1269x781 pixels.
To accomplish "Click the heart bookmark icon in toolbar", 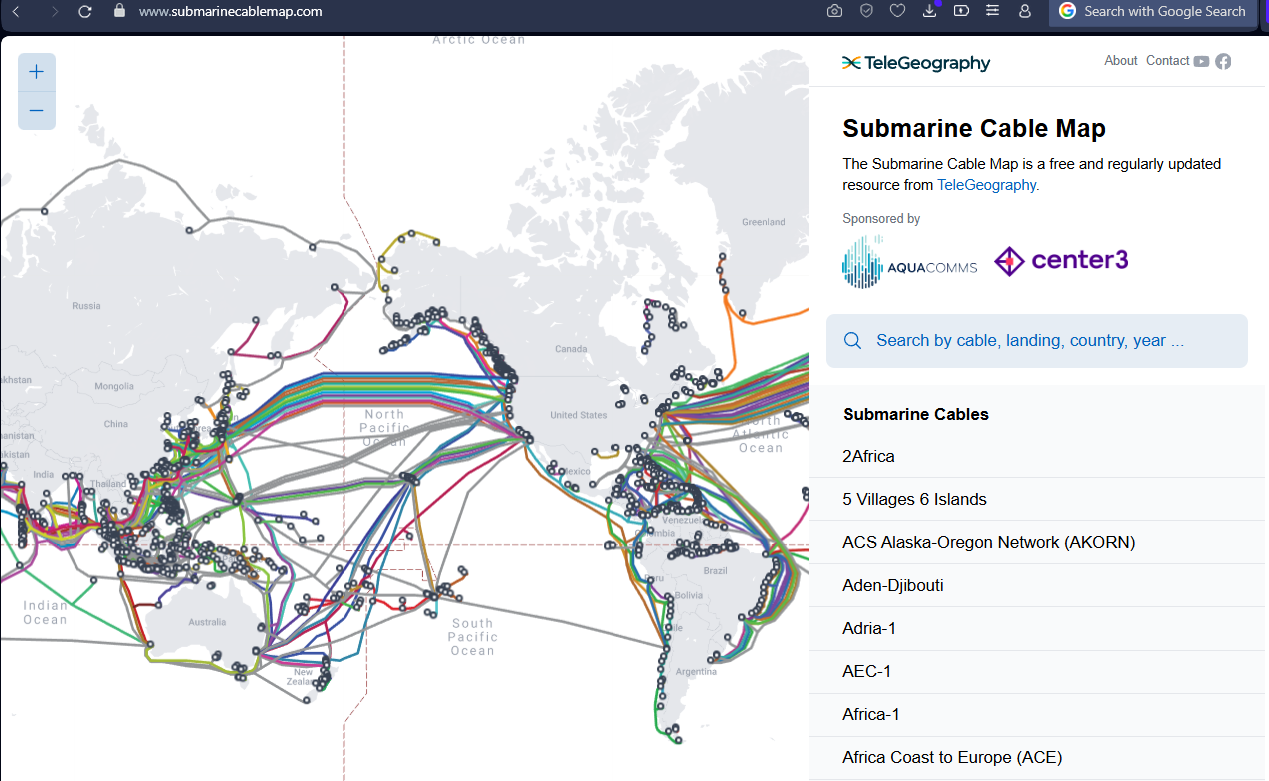I will (x=897, y=11).
